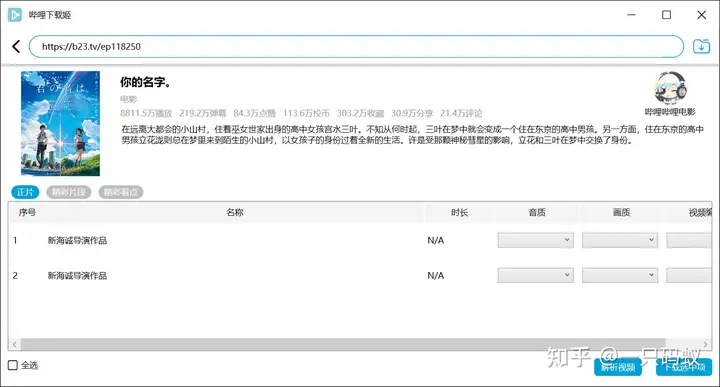The image size is (720, 387).
Task: Click the 电影 category label
Action: click(129, 99)
